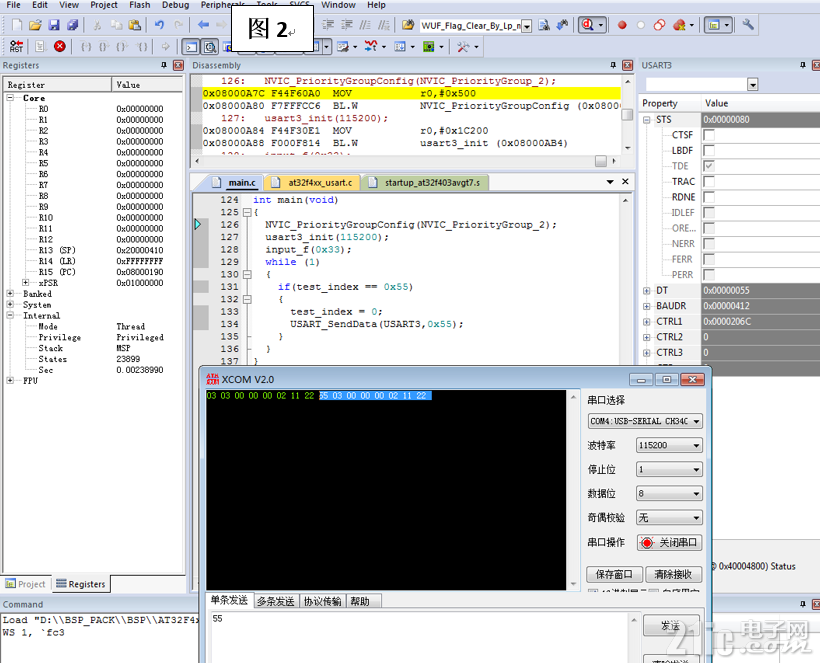Open the File menu
Screen dimensions: 820x663
point(14,5)
